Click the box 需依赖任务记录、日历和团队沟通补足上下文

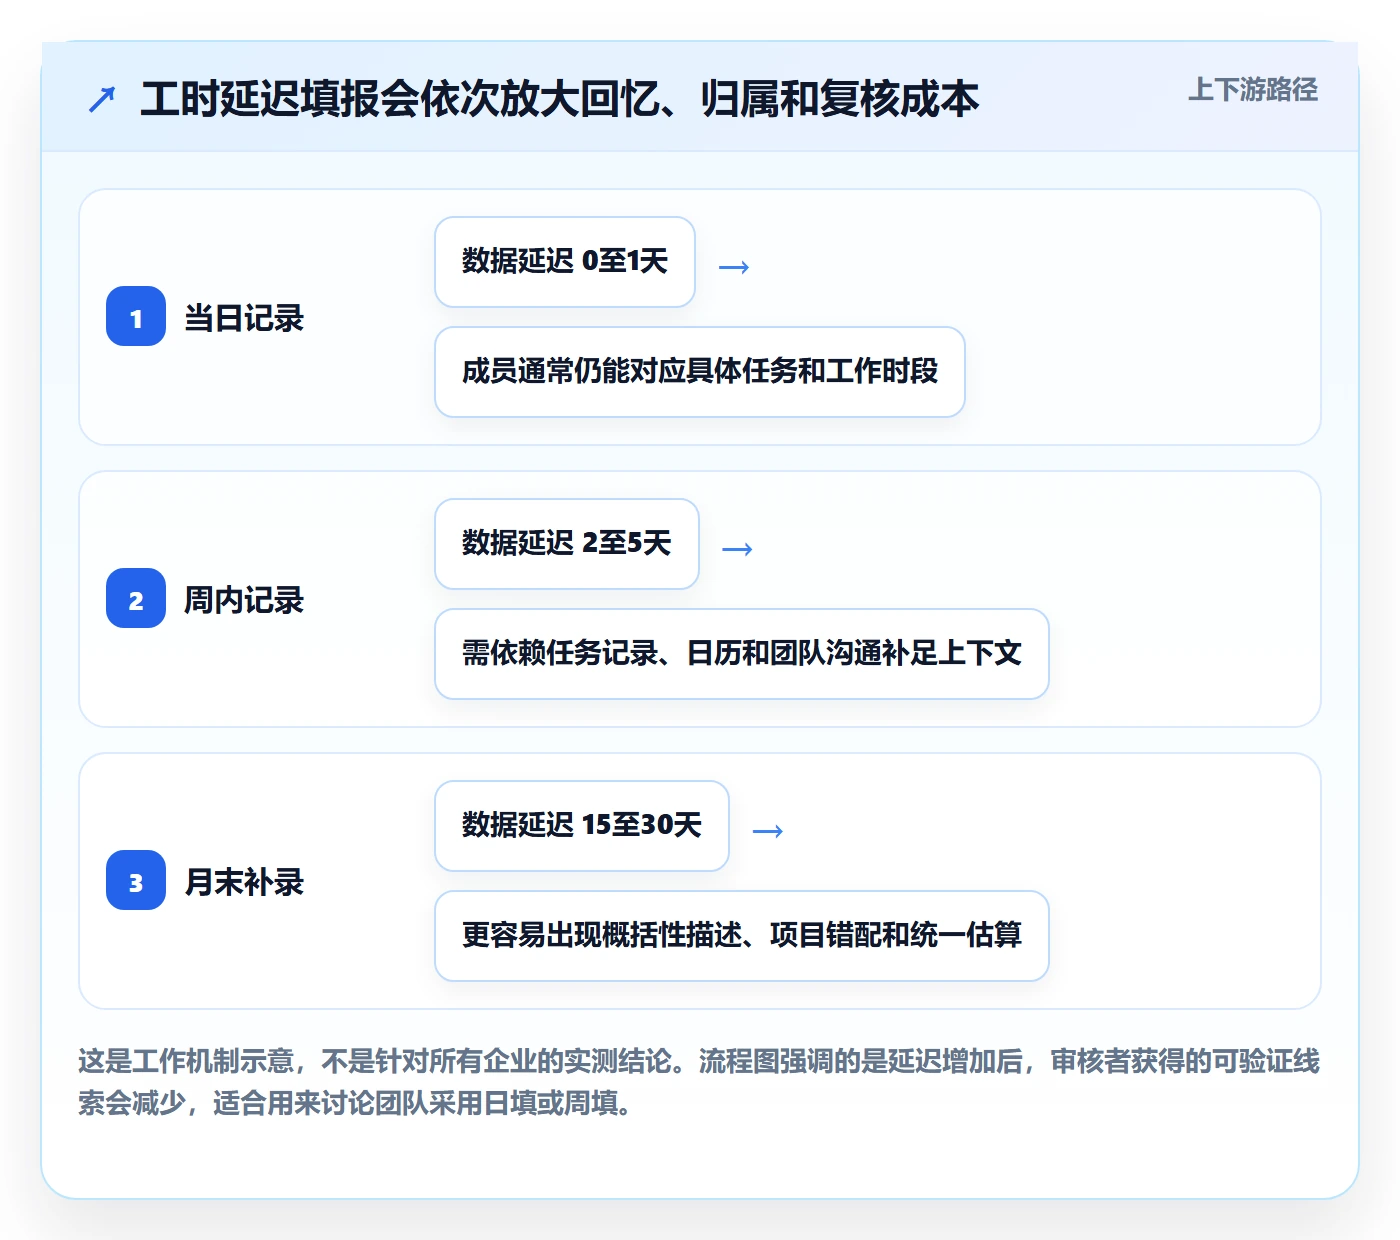coord(742,654)
